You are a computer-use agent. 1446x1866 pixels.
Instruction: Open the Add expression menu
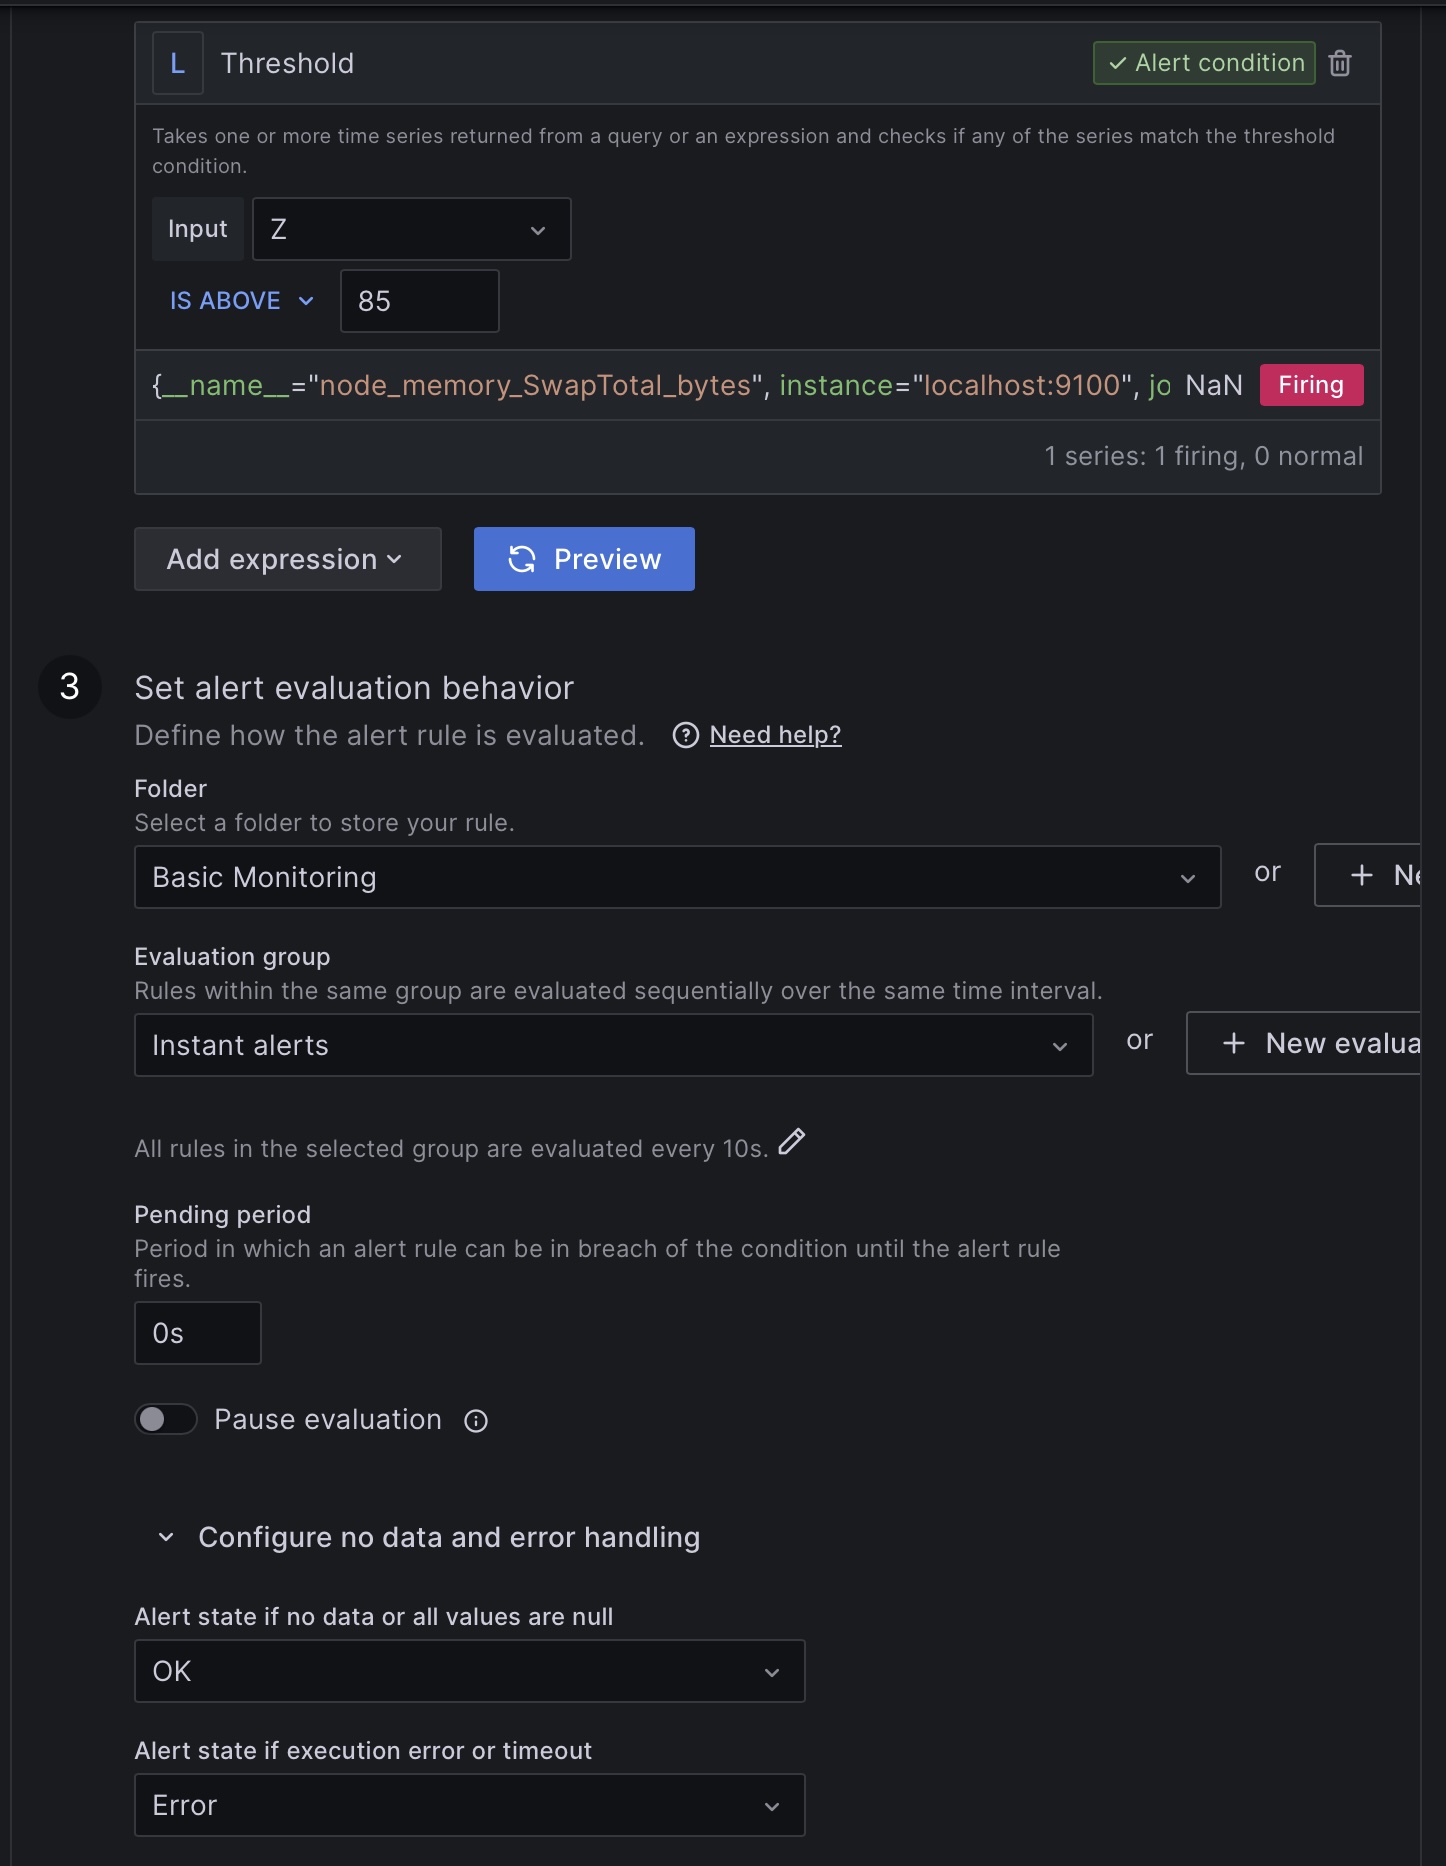click(x=287, y=559)
